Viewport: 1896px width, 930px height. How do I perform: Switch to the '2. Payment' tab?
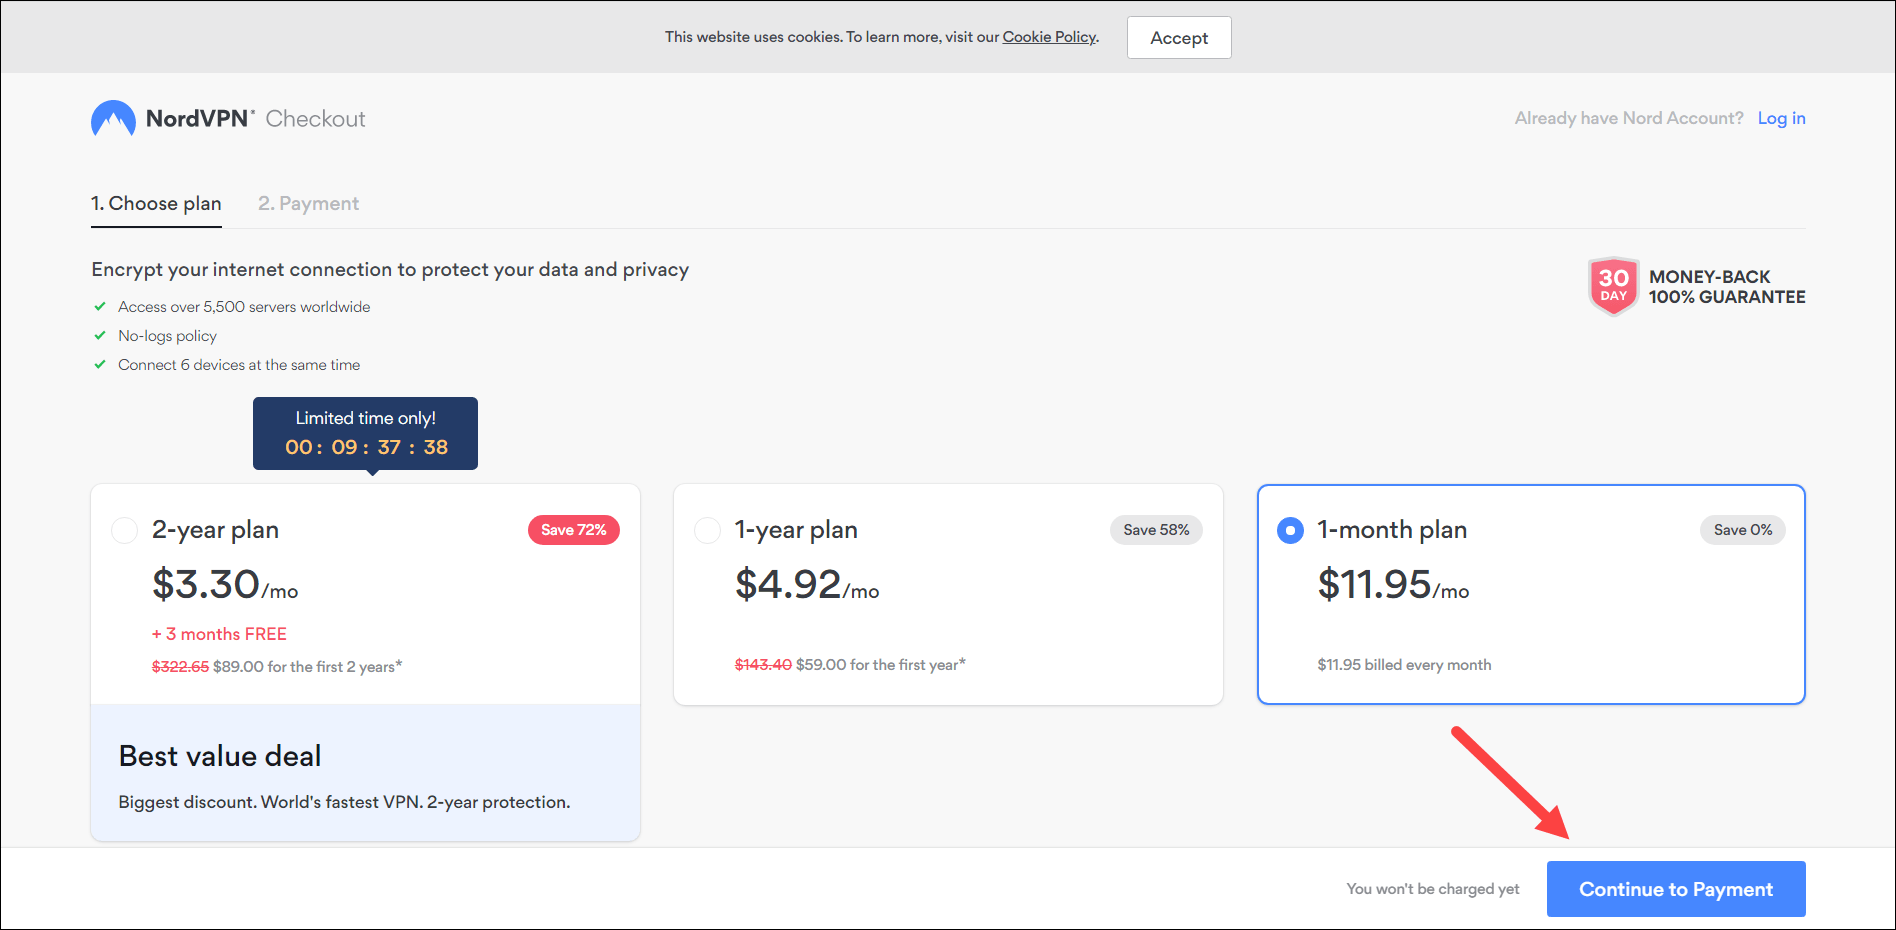308,203
